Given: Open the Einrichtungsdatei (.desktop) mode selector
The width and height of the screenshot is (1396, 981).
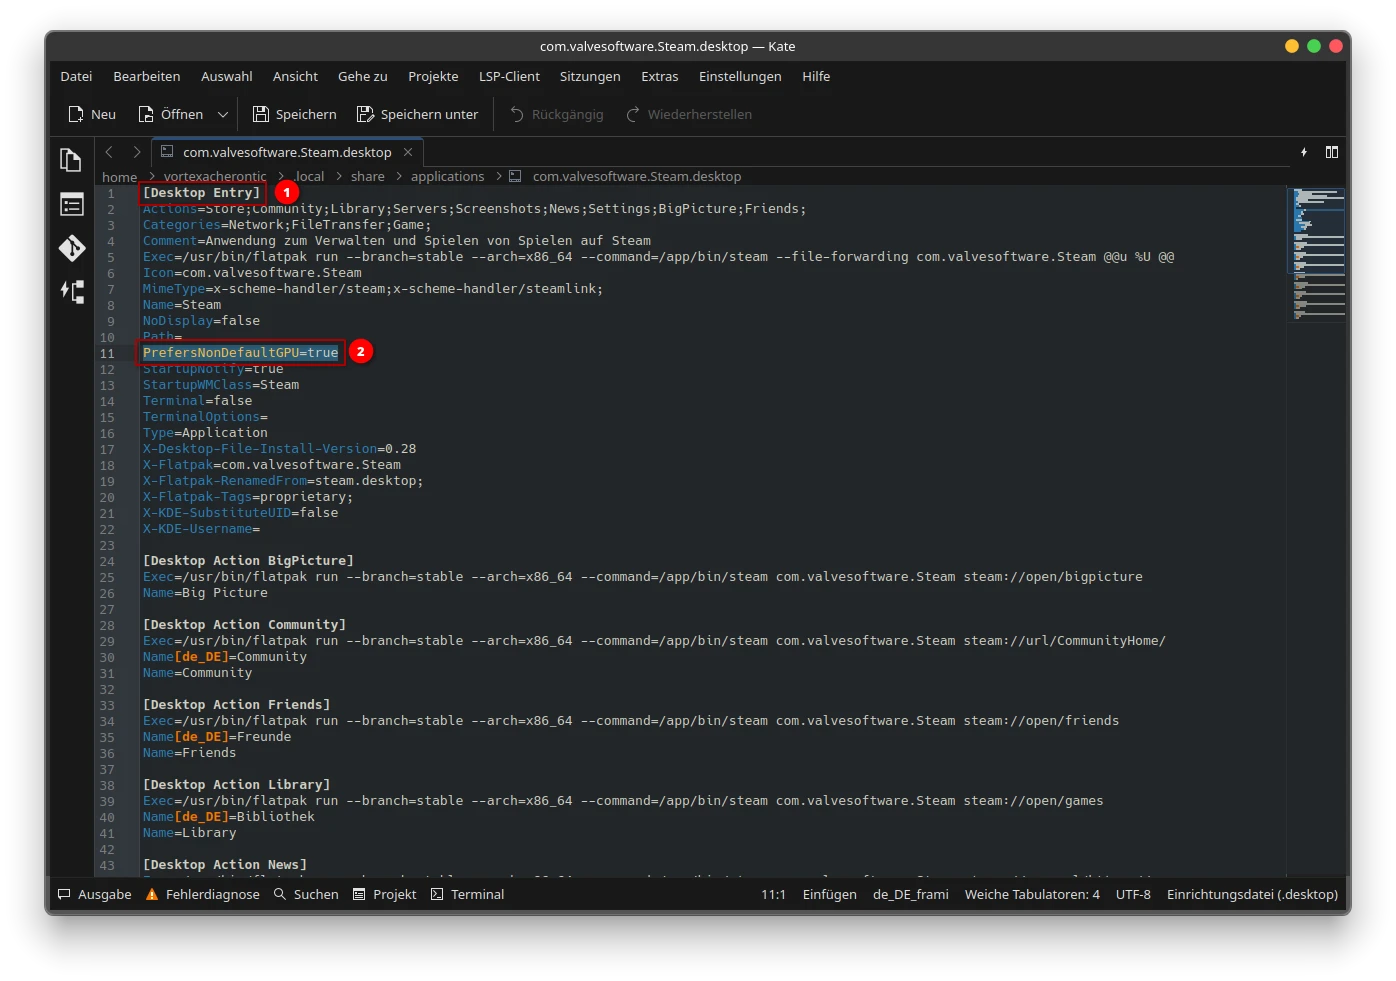Looking at the screenshot, I should coord(1252,894).
